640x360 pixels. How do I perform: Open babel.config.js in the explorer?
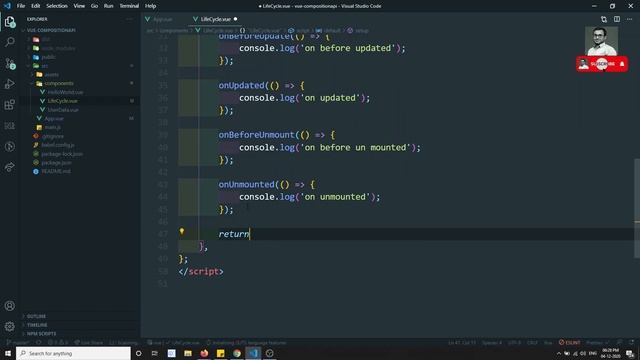coord(58,145)
